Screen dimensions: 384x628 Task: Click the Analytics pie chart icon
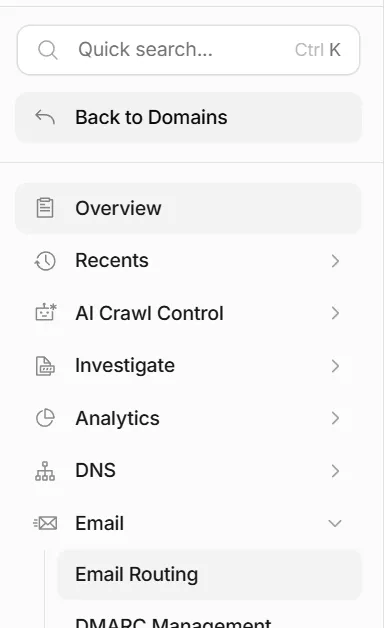coord(45,418)
